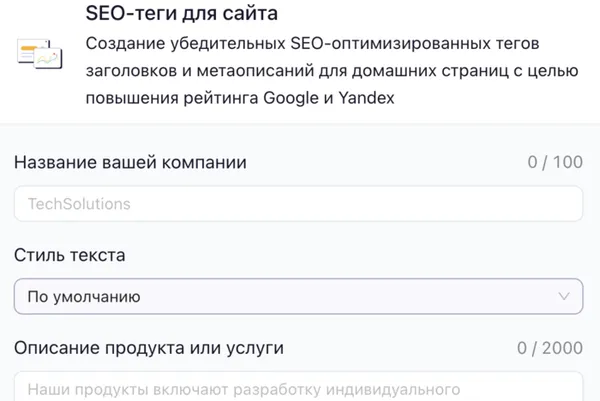Click the 'Описание продукта или услуги' label
Viewport: 600px width, 401px height.
[149, 348]
